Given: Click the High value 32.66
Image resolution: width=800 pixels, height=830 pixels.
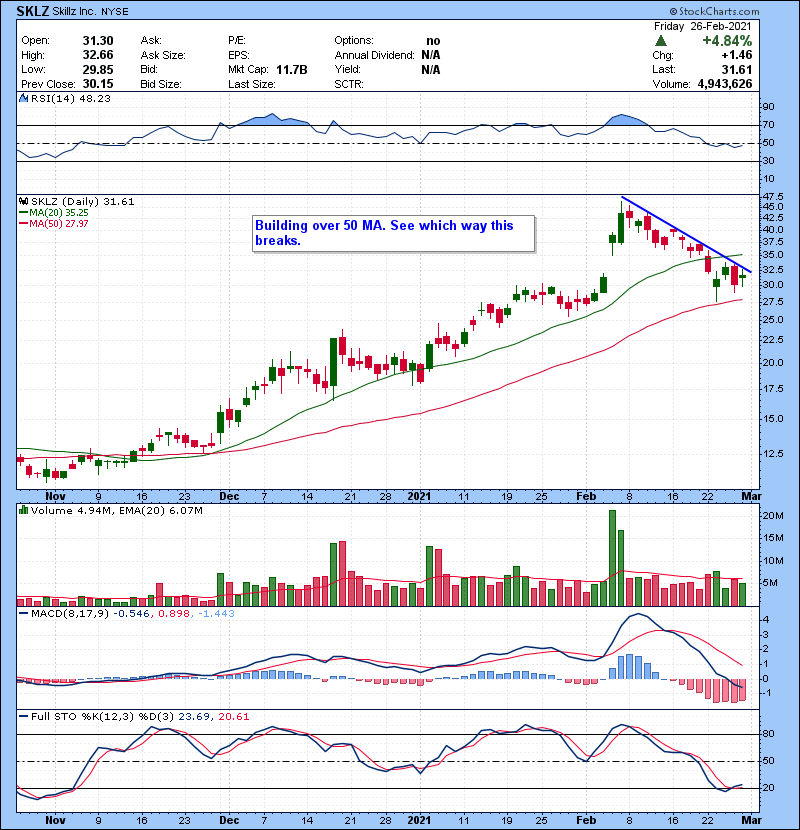Looking at the screenshot, I should [x=98, y=55].
